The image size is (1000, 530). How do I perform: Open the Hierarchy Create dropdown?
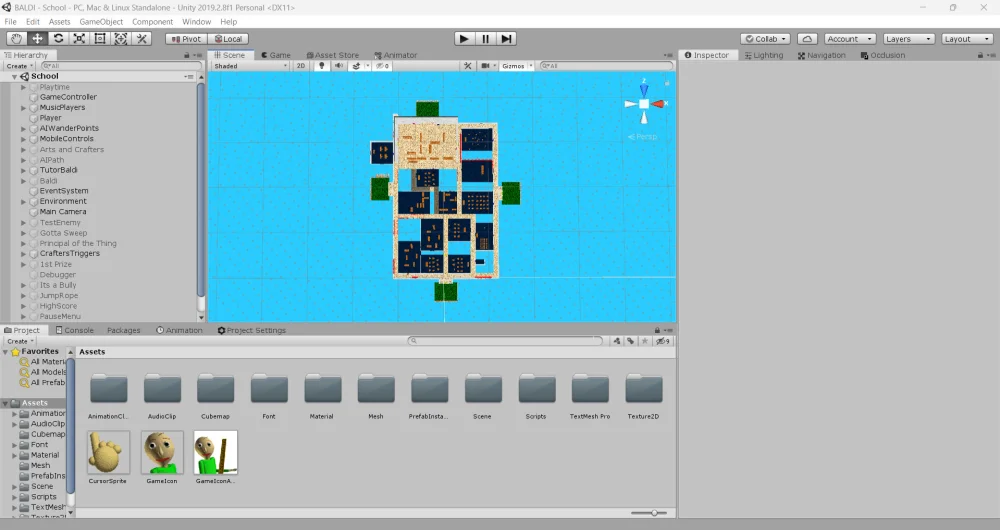tap(19, 66)
